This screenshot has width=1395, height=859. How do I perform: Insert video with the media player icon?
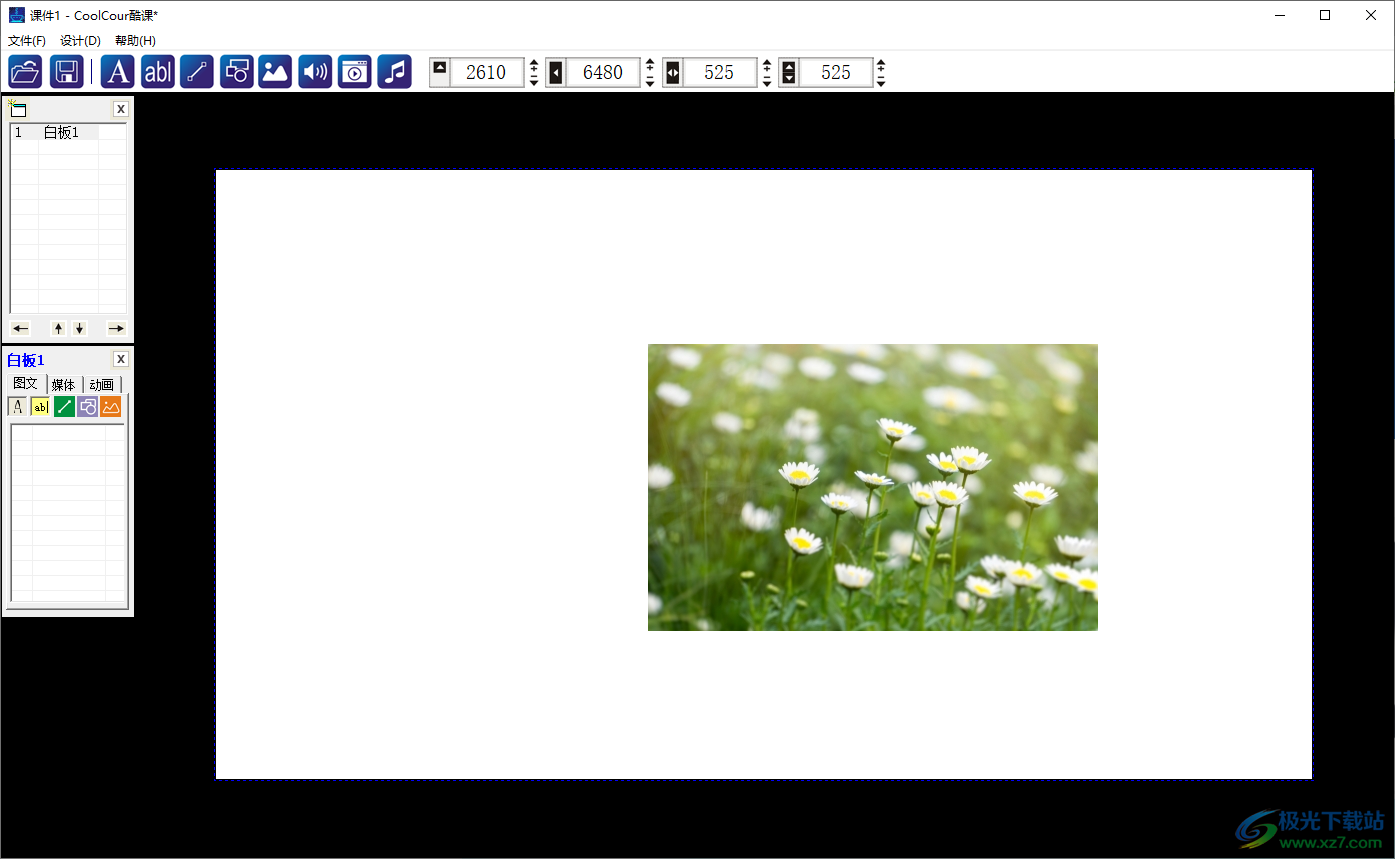pyautogui.click(x=354, y=72)
